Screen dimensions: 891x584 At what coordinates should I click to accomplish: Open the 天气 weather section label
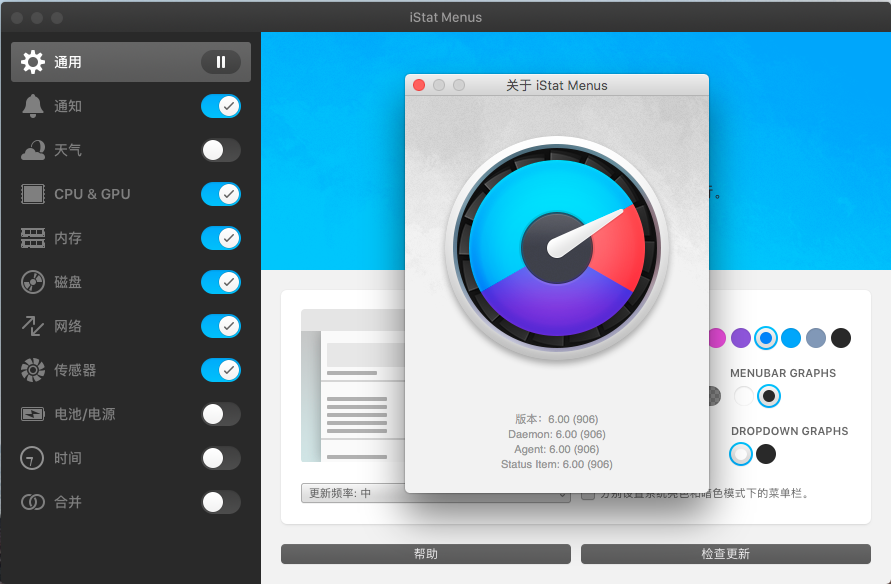coord(68,150)
